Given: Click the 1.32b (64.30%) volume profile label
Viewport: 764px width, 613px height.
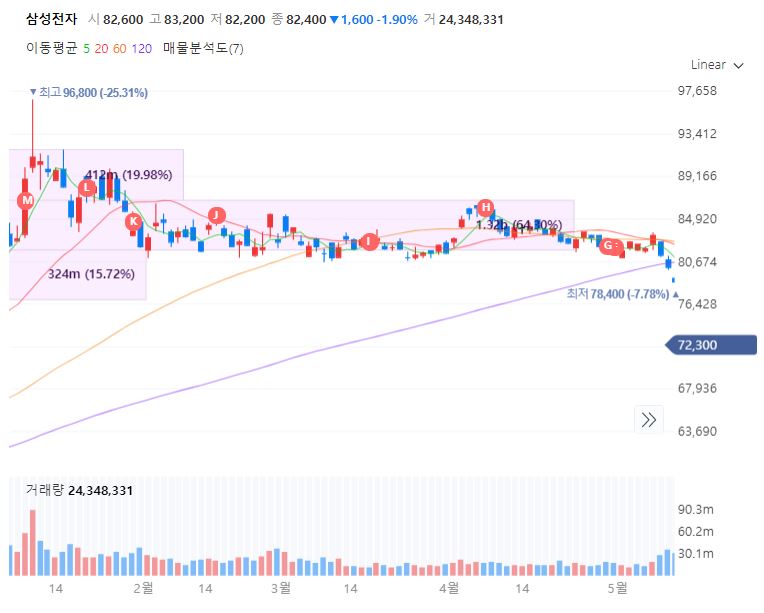Looking at the screenshot, I should (519, 225).
